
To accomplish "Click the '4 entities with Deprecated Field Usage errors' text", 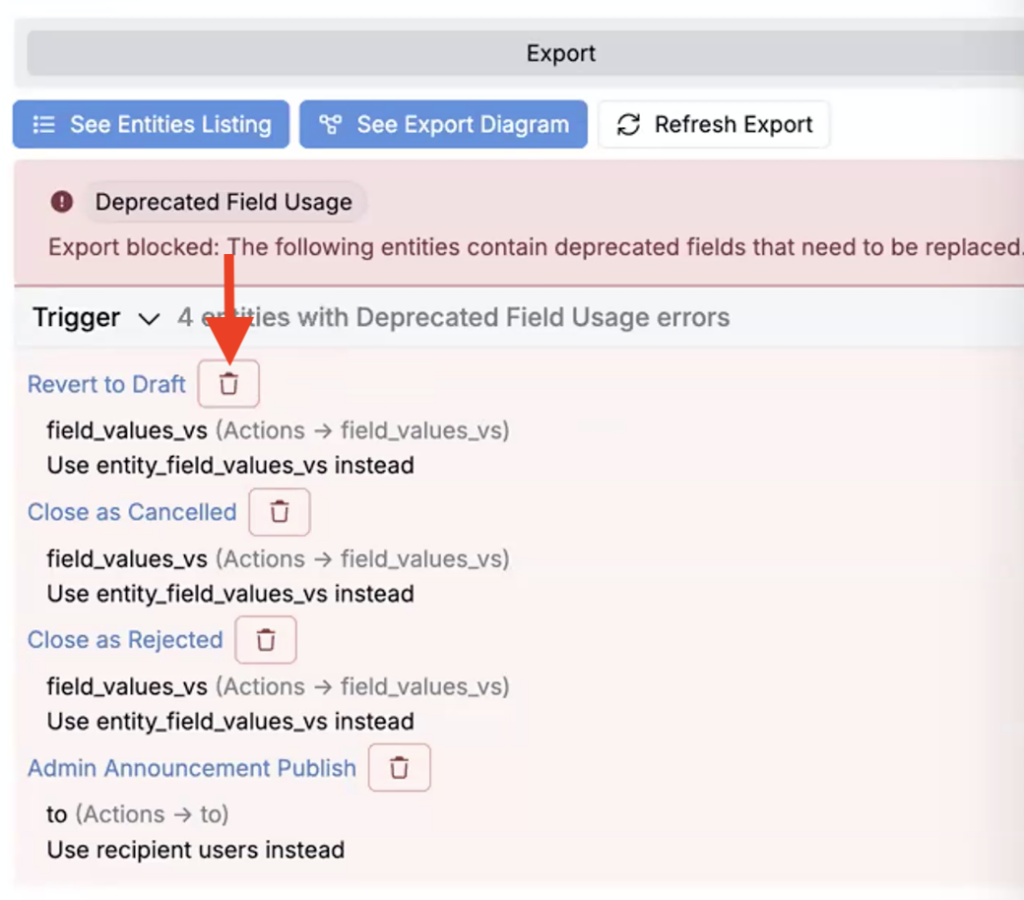I will click(x=453, y=318).
